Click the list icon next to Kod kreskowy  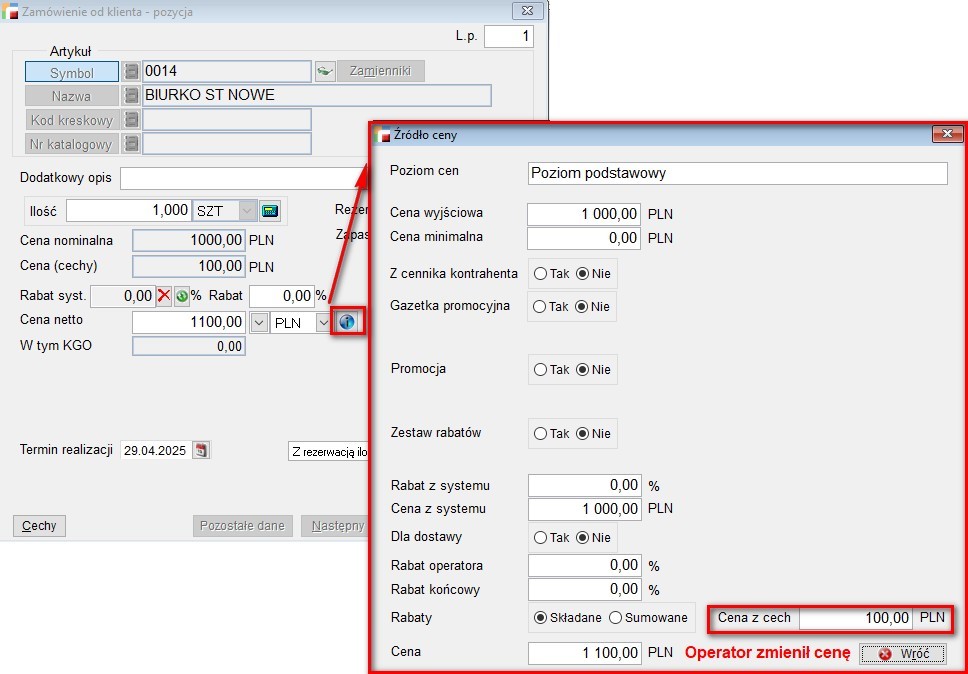[x=130, y=120]
